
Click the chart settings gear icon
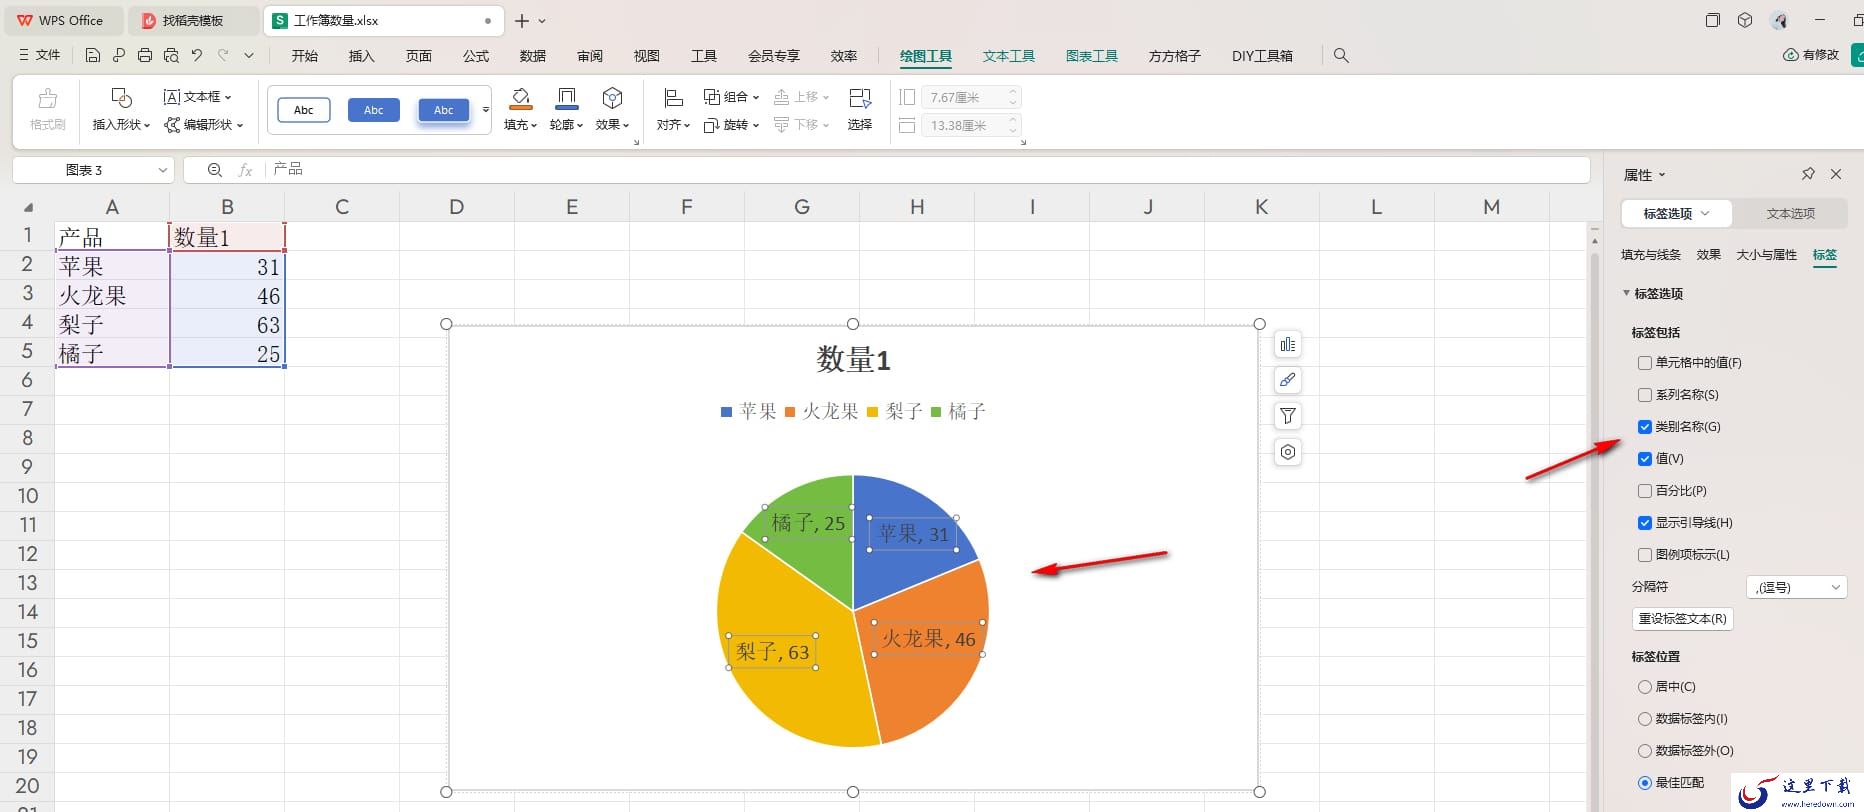(x=1288, y=452)
